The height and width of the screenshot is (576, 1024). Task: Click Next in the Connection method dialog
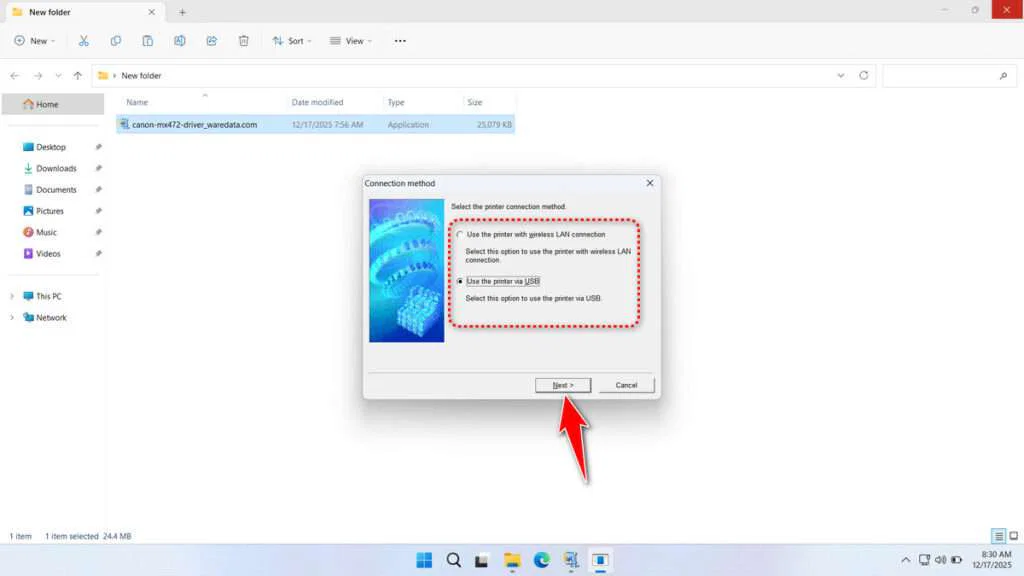click(x=563, y=385)
